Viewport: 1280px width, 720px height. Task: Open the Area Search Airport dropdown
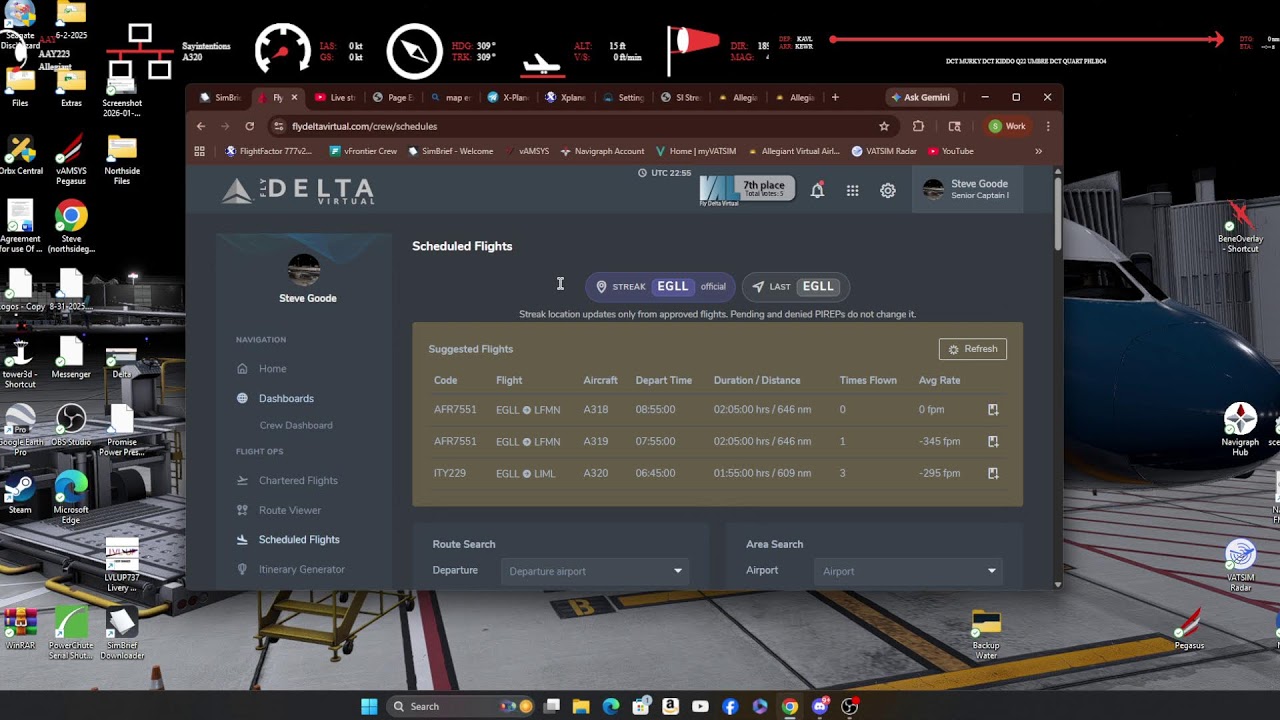pyautogui.click(x=909, y=571)
